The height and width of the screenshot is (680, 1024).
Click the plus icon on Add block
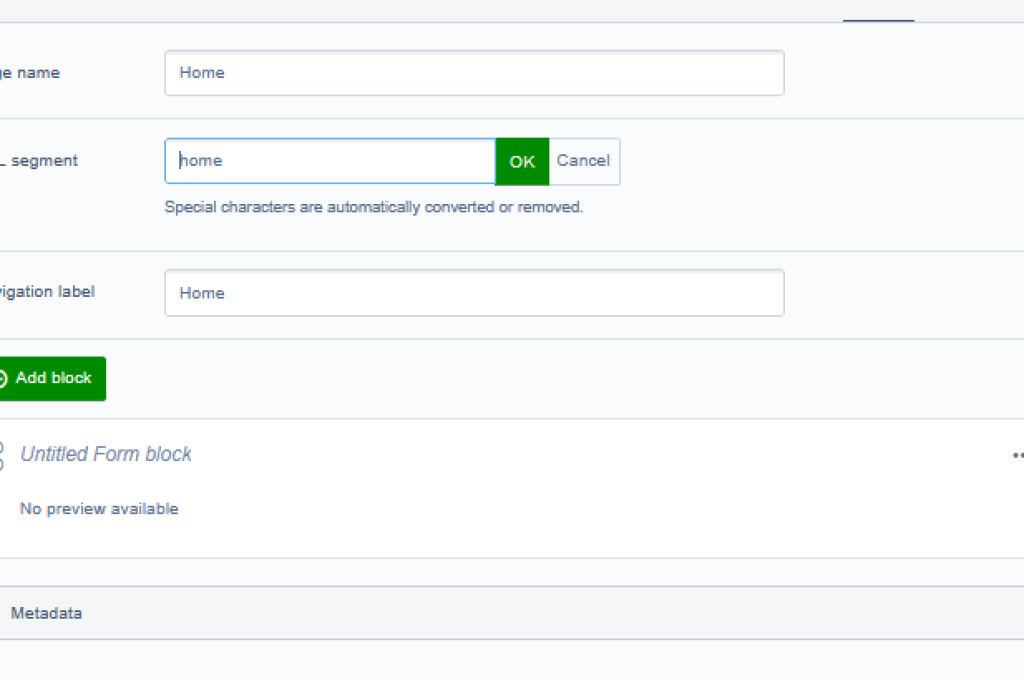click(x=3, y=378)
